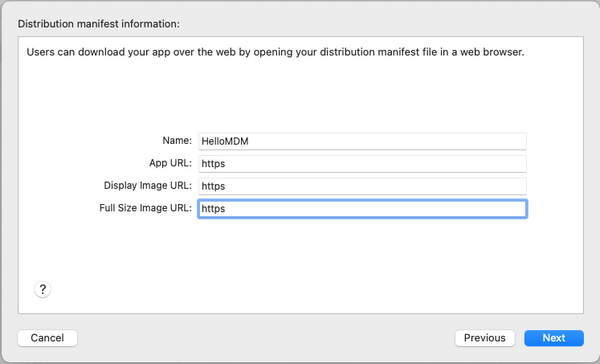The image size is (600, 364).
Task: Select the App URL text field
Action: [x=362, y=164]
